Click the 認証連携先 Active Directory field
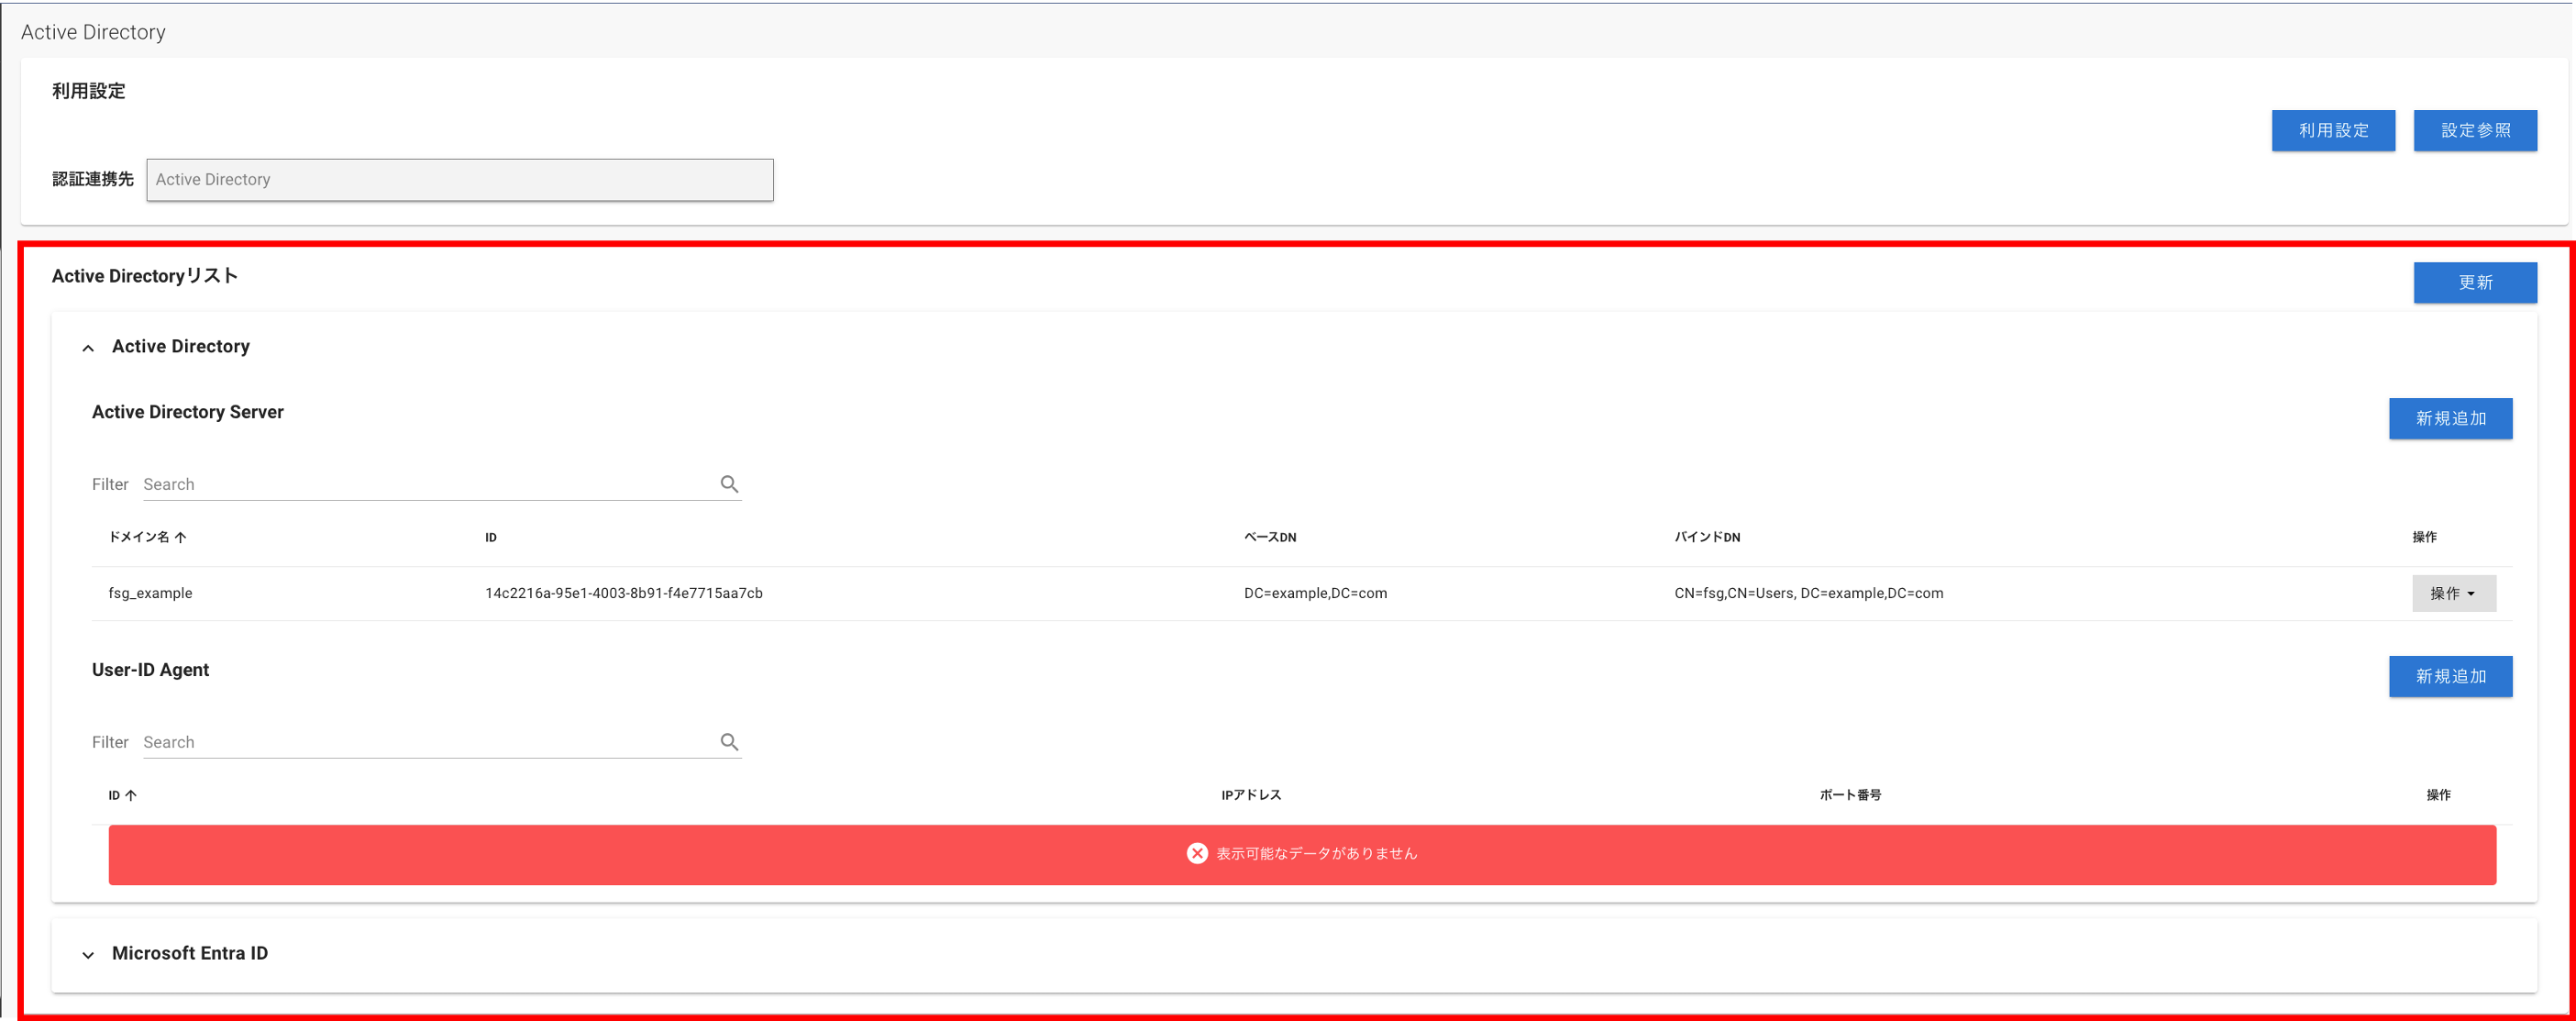Viewport: 2576px width, 1021px height. tap(459, 180)
